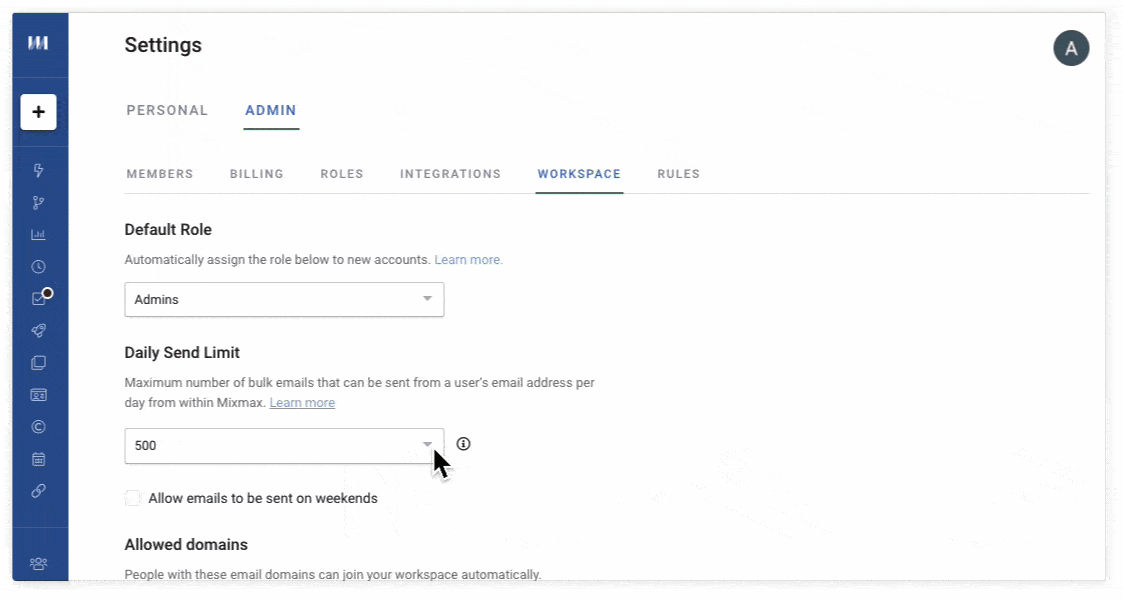The image size is (1123, 601).
Task: Click Learn more link under Daily Send Limit
Action: coord(302,403)
